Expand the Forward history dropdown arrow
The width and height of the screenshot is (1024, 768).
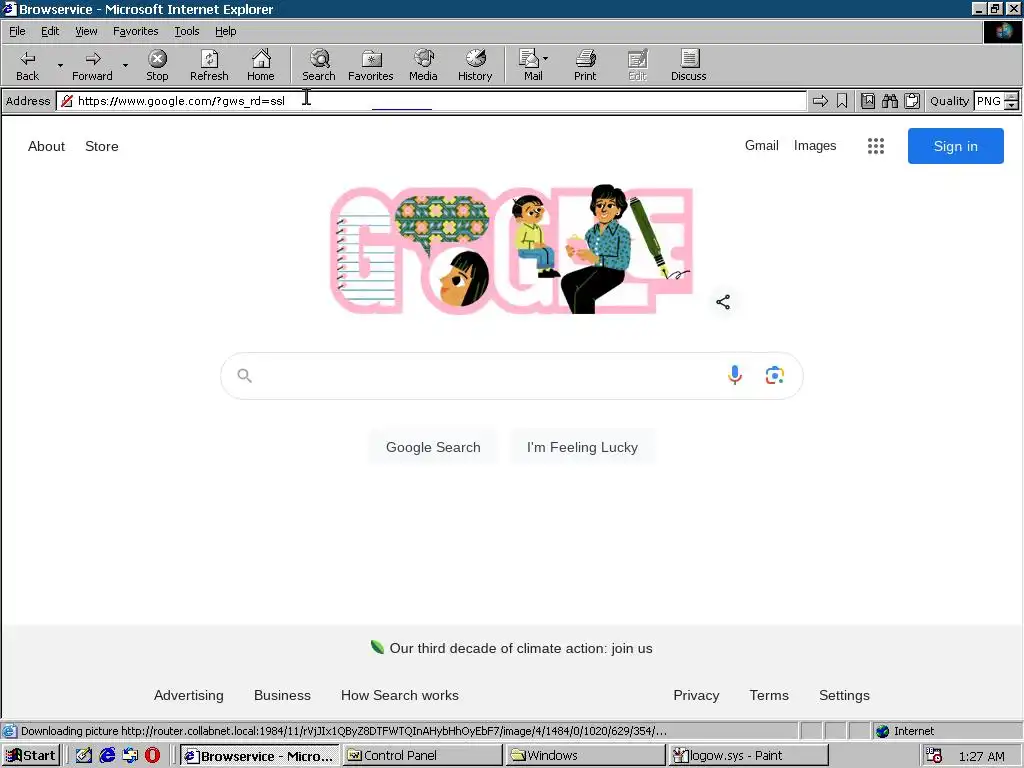[x=125, y=65]
